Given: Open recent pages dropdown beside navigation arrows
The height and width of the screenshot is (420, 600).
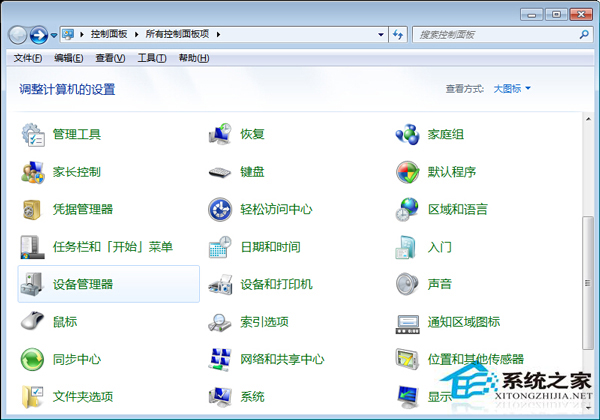Looking at the screenshot, I should click(54, 35).
